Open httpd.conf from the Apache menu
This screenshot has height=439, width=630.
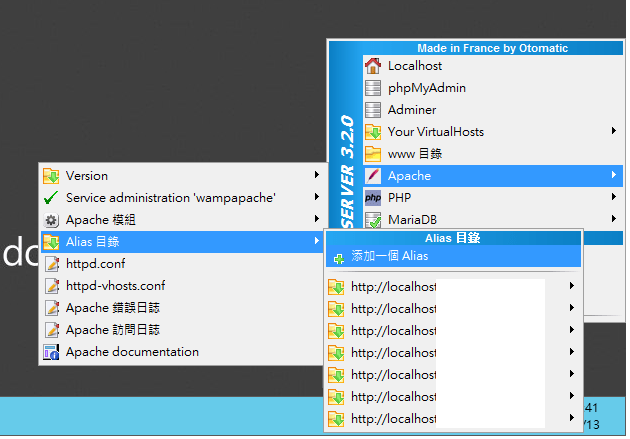coord(94,264)
